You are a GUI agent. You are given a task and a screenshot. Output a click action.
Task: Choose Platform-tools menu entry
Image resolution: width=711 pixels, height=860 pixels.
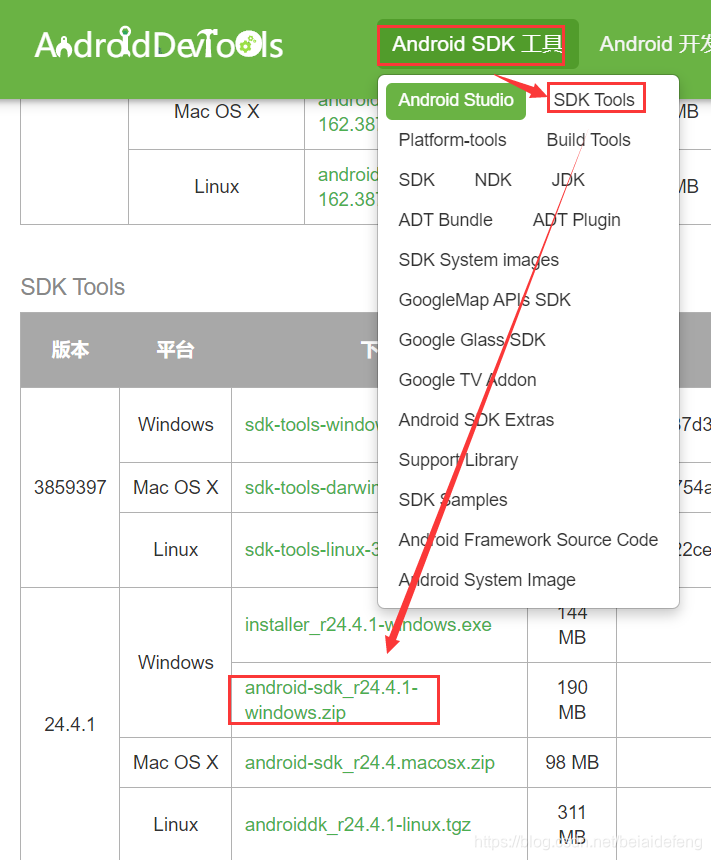point(453,140)
